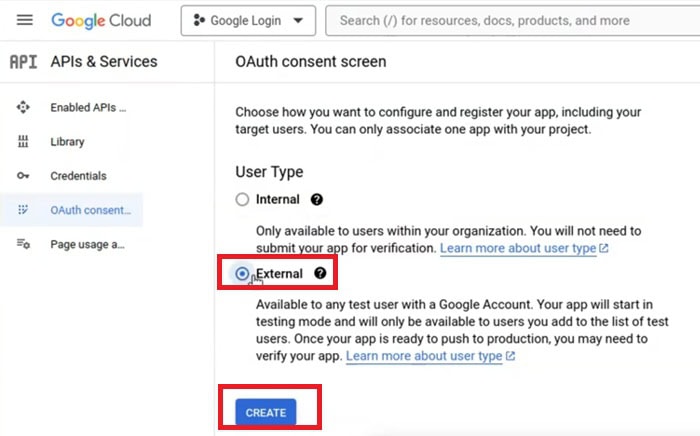
Task: Focus the resources search field
Action: point(512,21)
